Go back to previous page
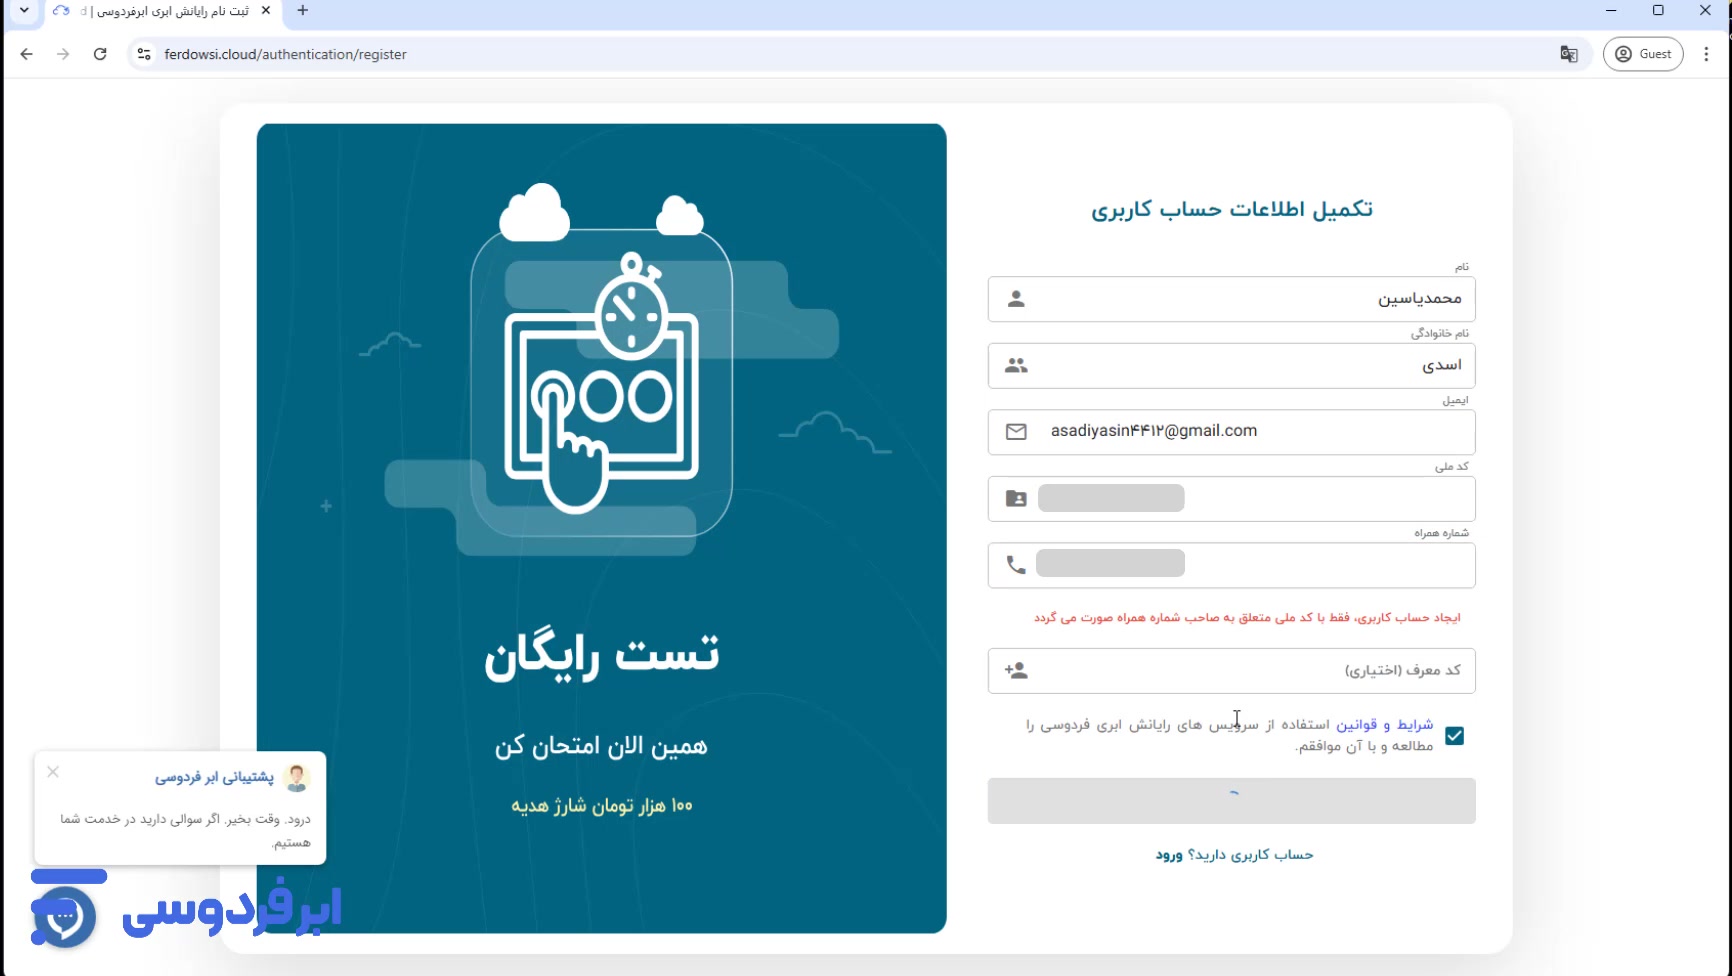This screenshot has height=976, width=1732. (27, 54)
